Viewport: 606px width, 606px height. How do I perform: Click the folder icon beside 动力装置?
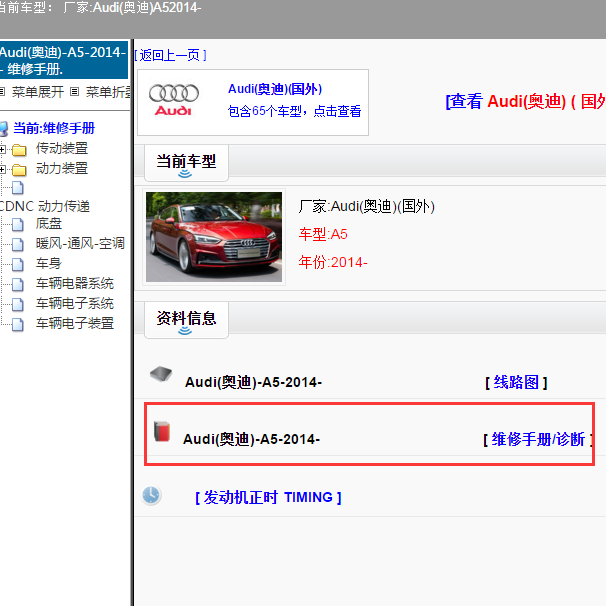(19, 169)
